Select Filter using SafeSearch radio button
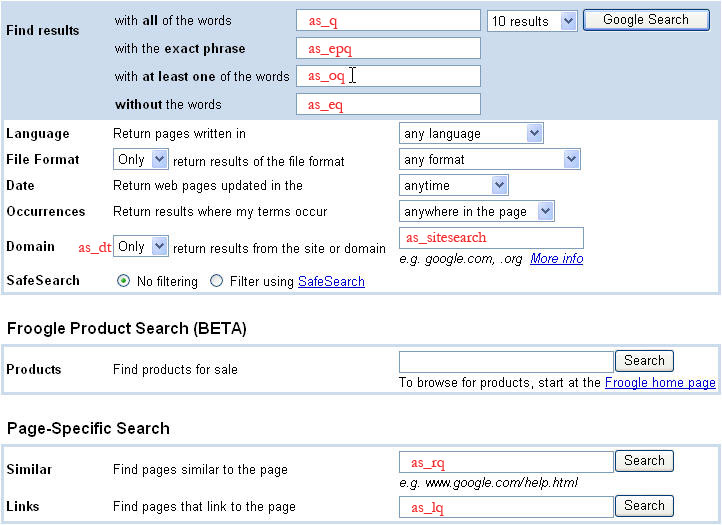This screenshot has height=525, width=722. tap(217, 282)
